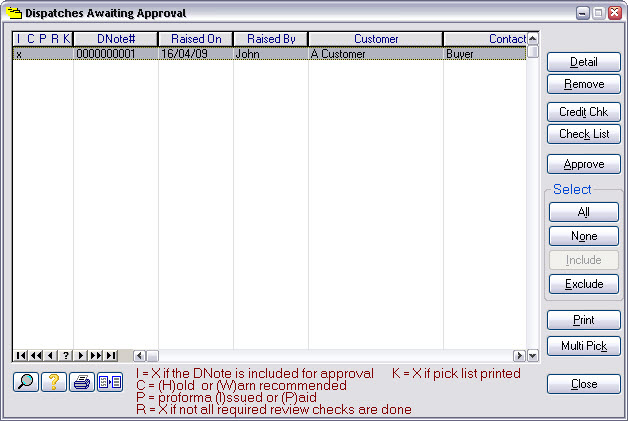Sort by Customer column header
This screenshot has height=421, width=628.
point(375,39)
